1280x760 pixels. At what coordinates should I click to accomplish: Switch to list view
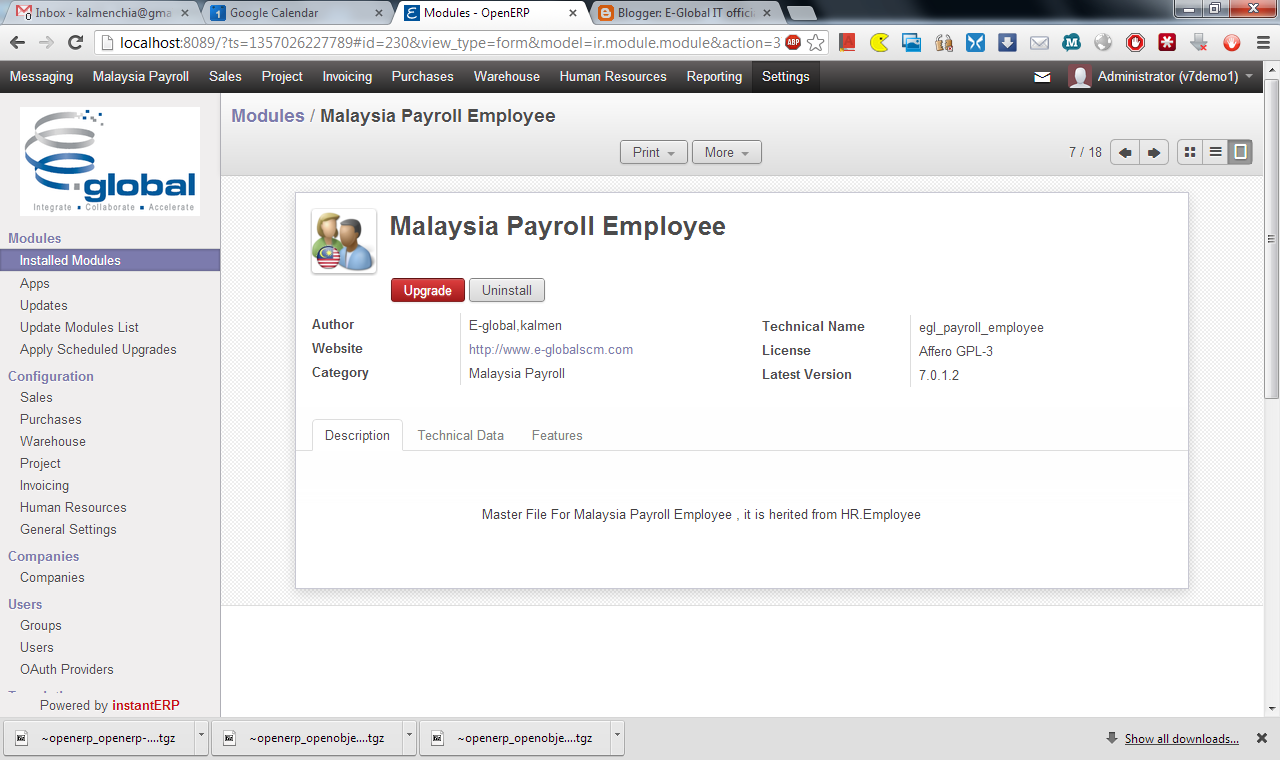(1216, 152)
